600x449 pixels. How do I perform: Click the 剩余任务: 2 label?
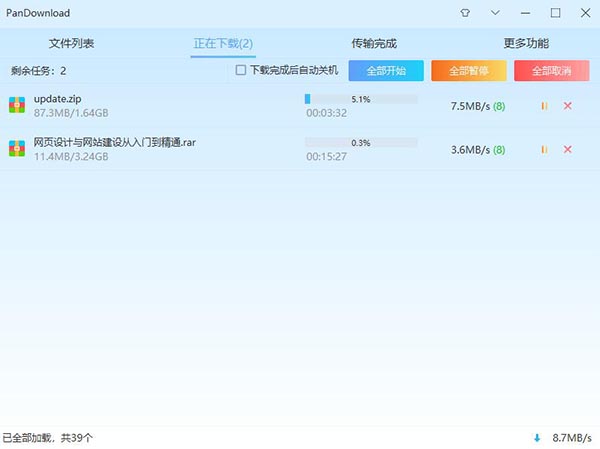pos(38,71)
